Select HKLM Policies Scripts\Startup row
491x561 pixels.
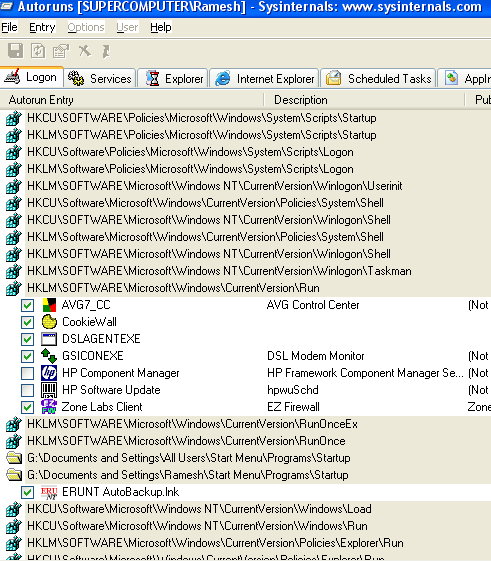click(x=202, y=135)
